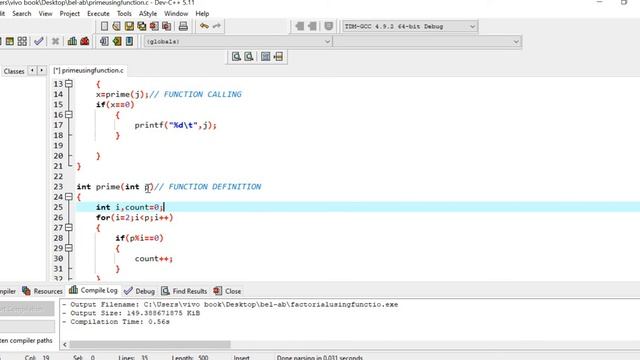Open the Find dialog from search toolbar
640x360 pixels.
(236, 57)
